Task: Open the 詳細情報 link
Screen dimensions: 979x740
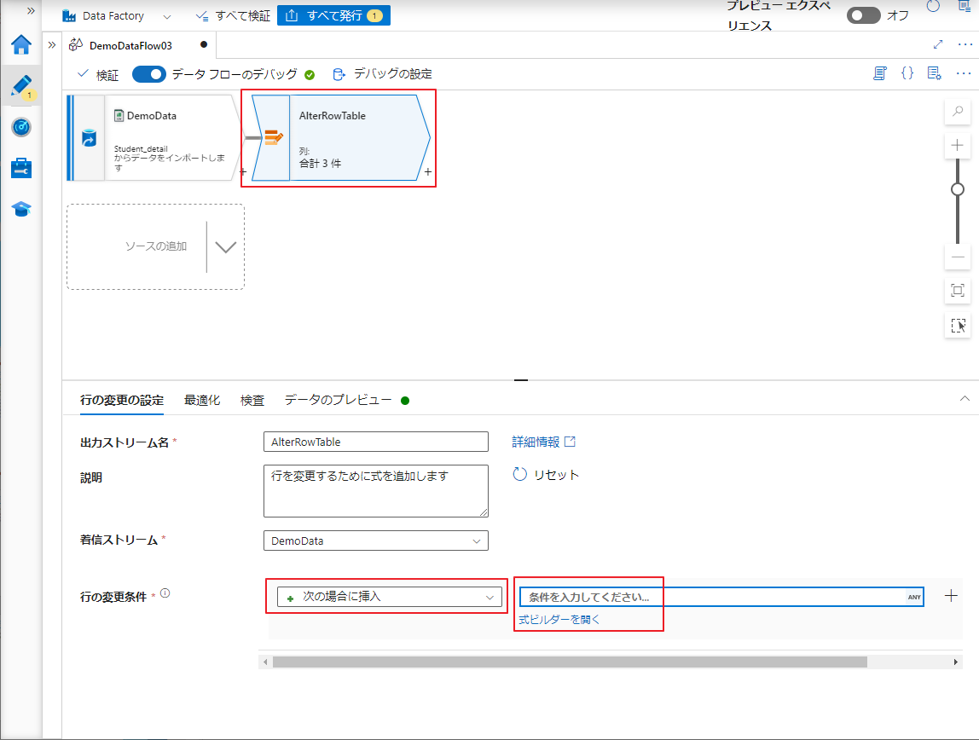Action: pos(543,442)
